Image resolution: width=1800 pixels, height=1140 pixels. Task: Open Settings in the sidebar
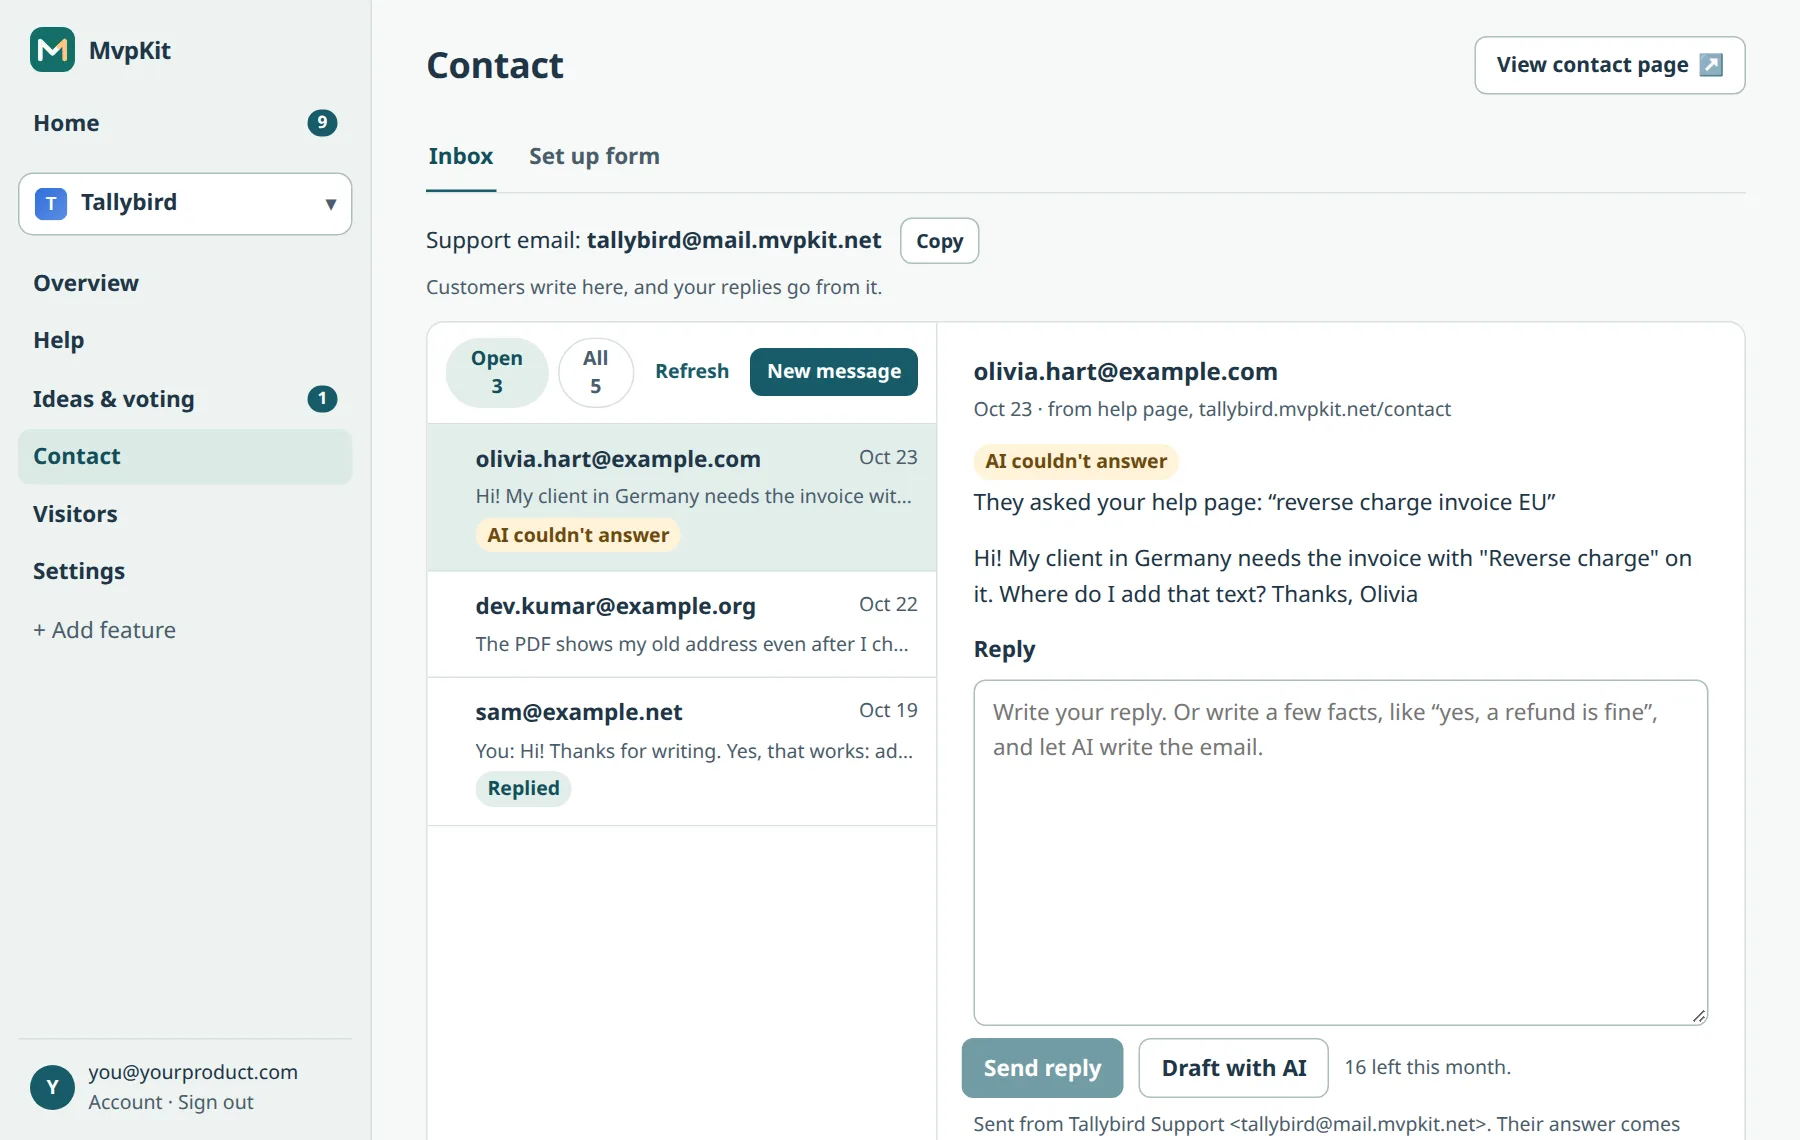click(x=185, y=571)
